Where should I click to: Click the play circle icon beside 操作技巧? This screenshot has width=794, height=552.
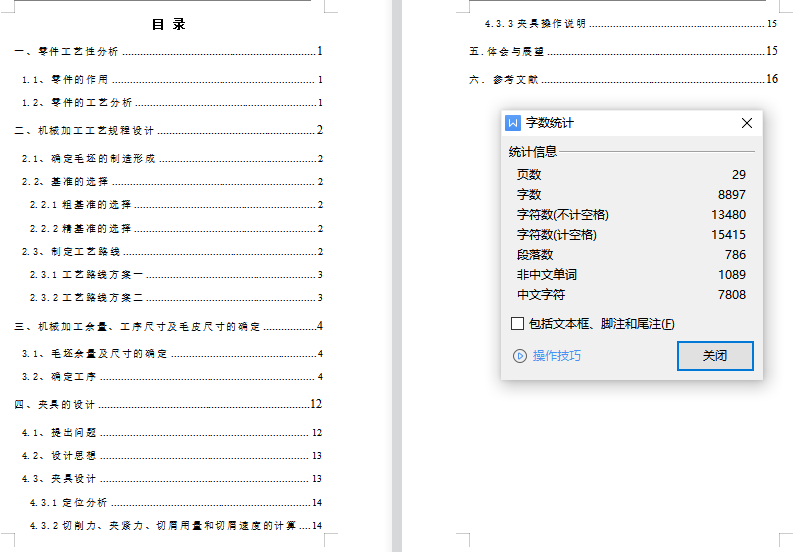(x=519, y=356)
